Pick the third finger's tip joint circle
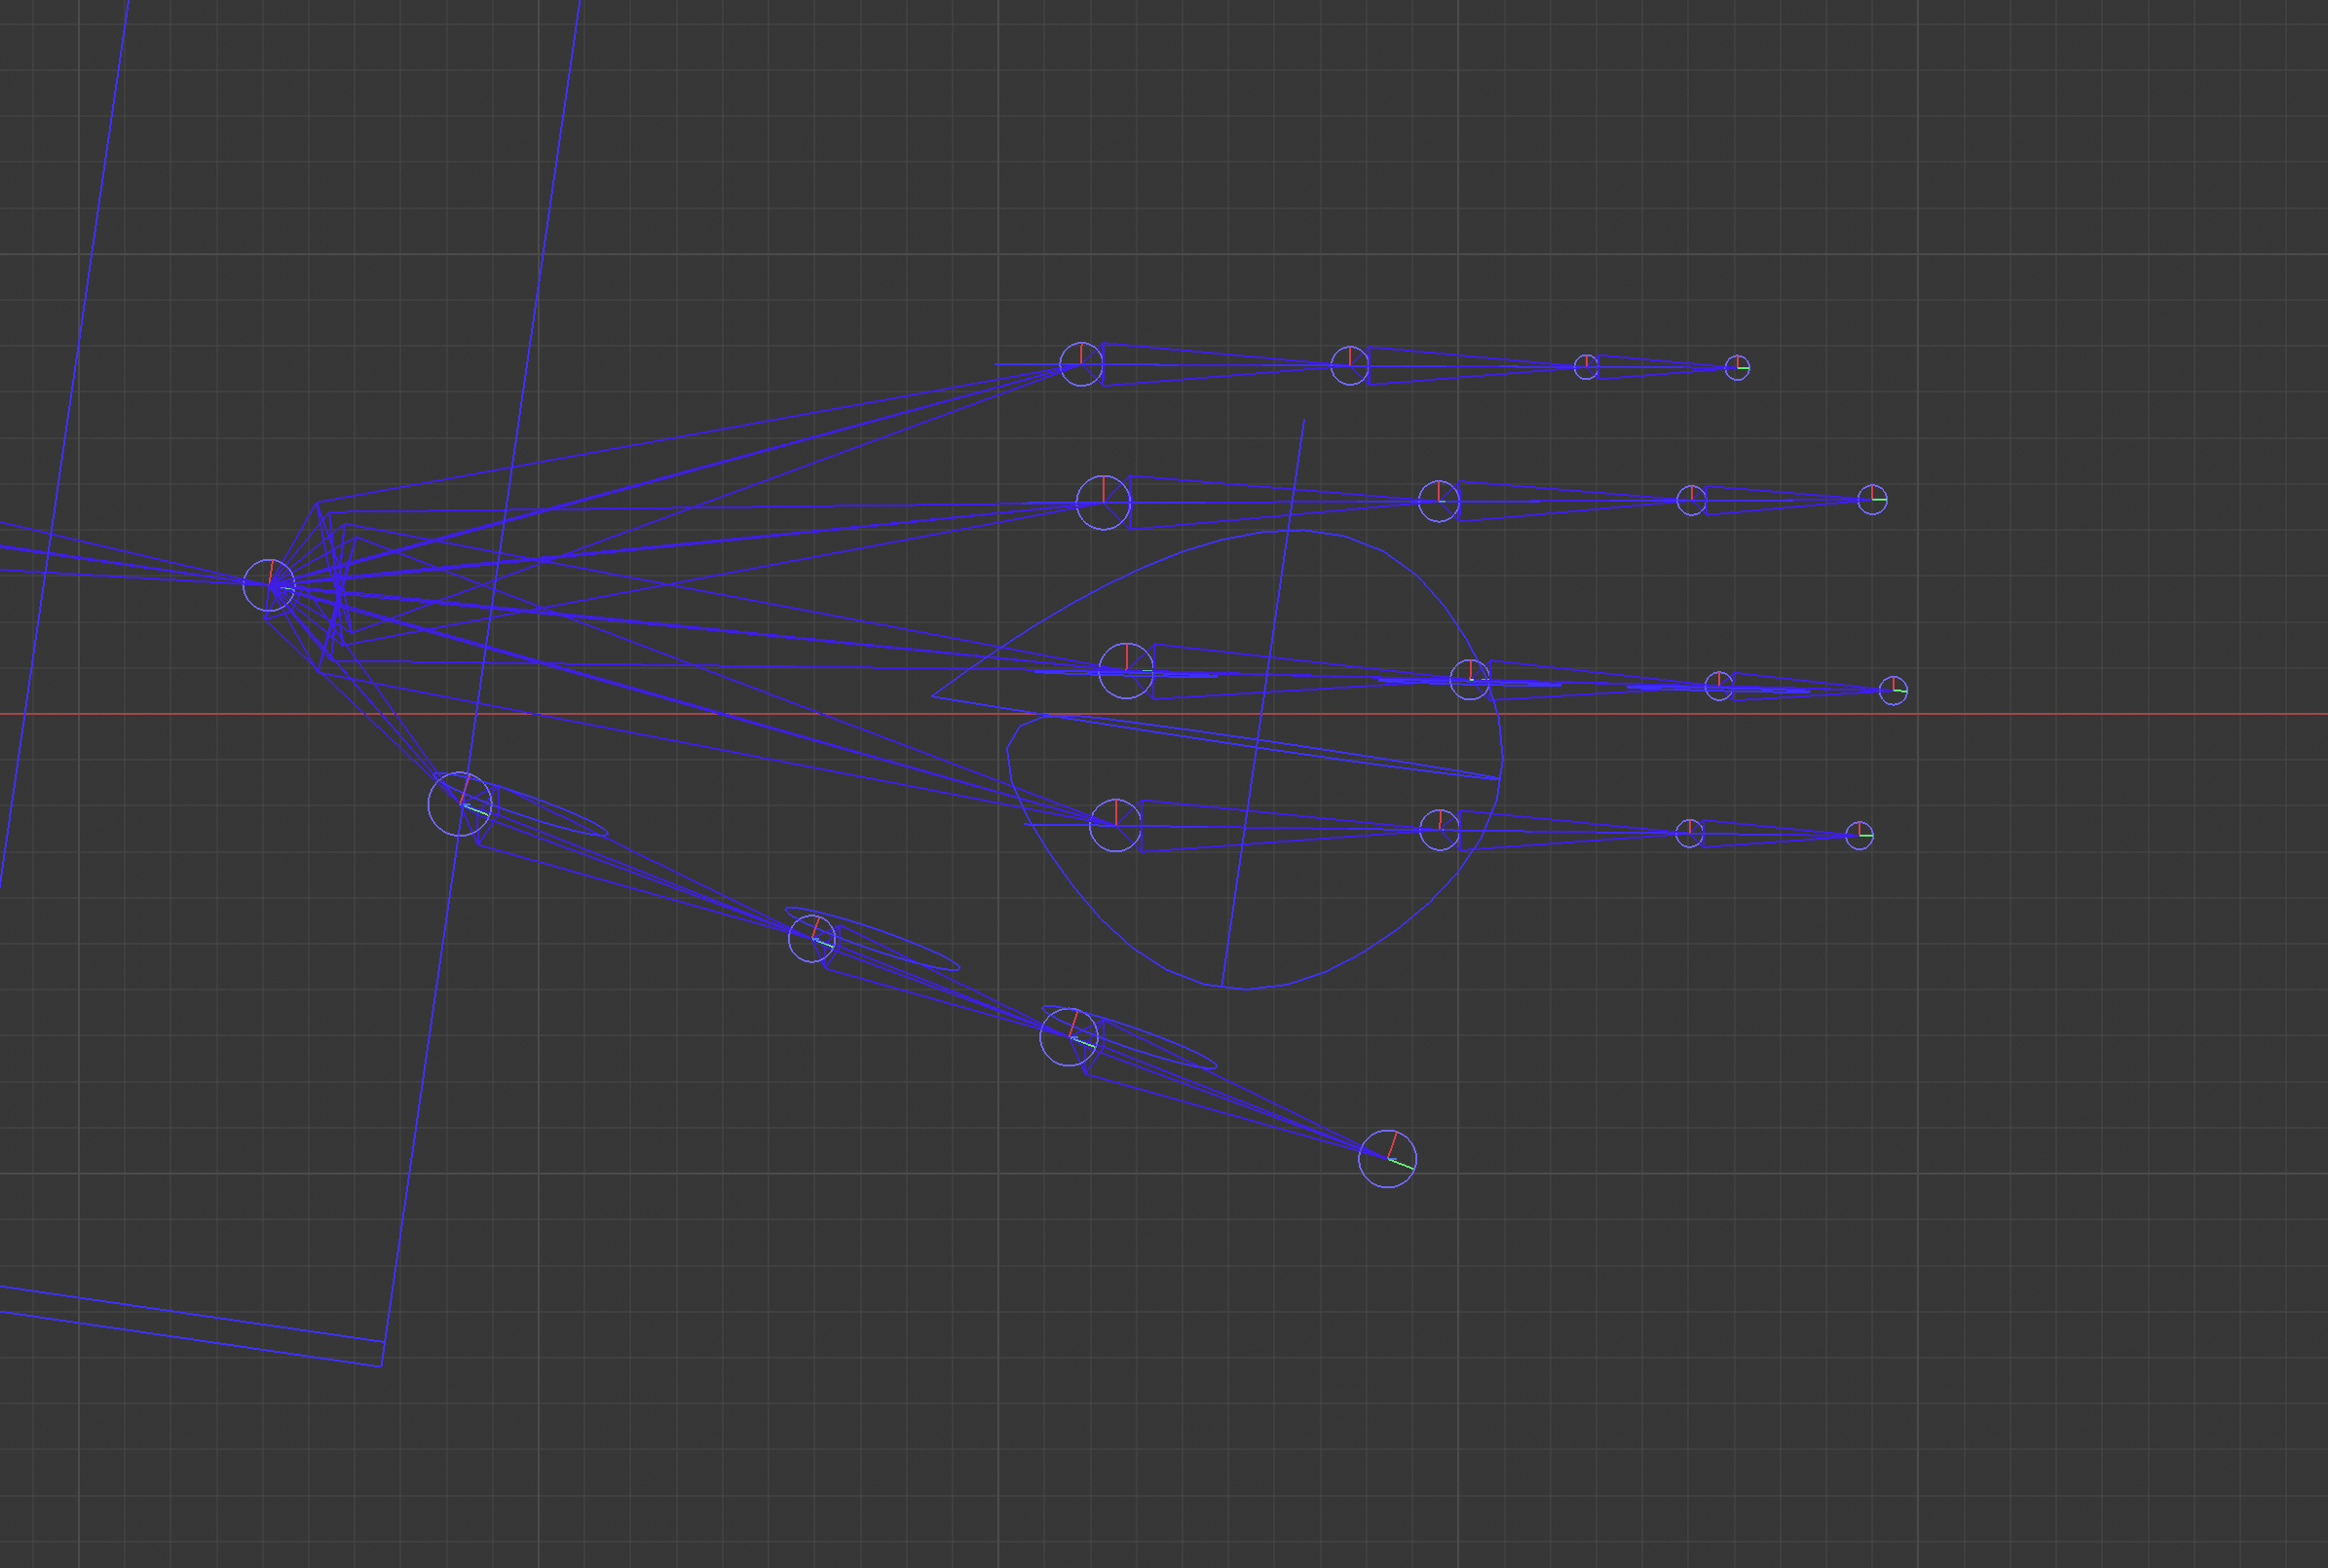Image resolution: width=2328 pixels, height=1568 pixels. tap(1893, 691)
